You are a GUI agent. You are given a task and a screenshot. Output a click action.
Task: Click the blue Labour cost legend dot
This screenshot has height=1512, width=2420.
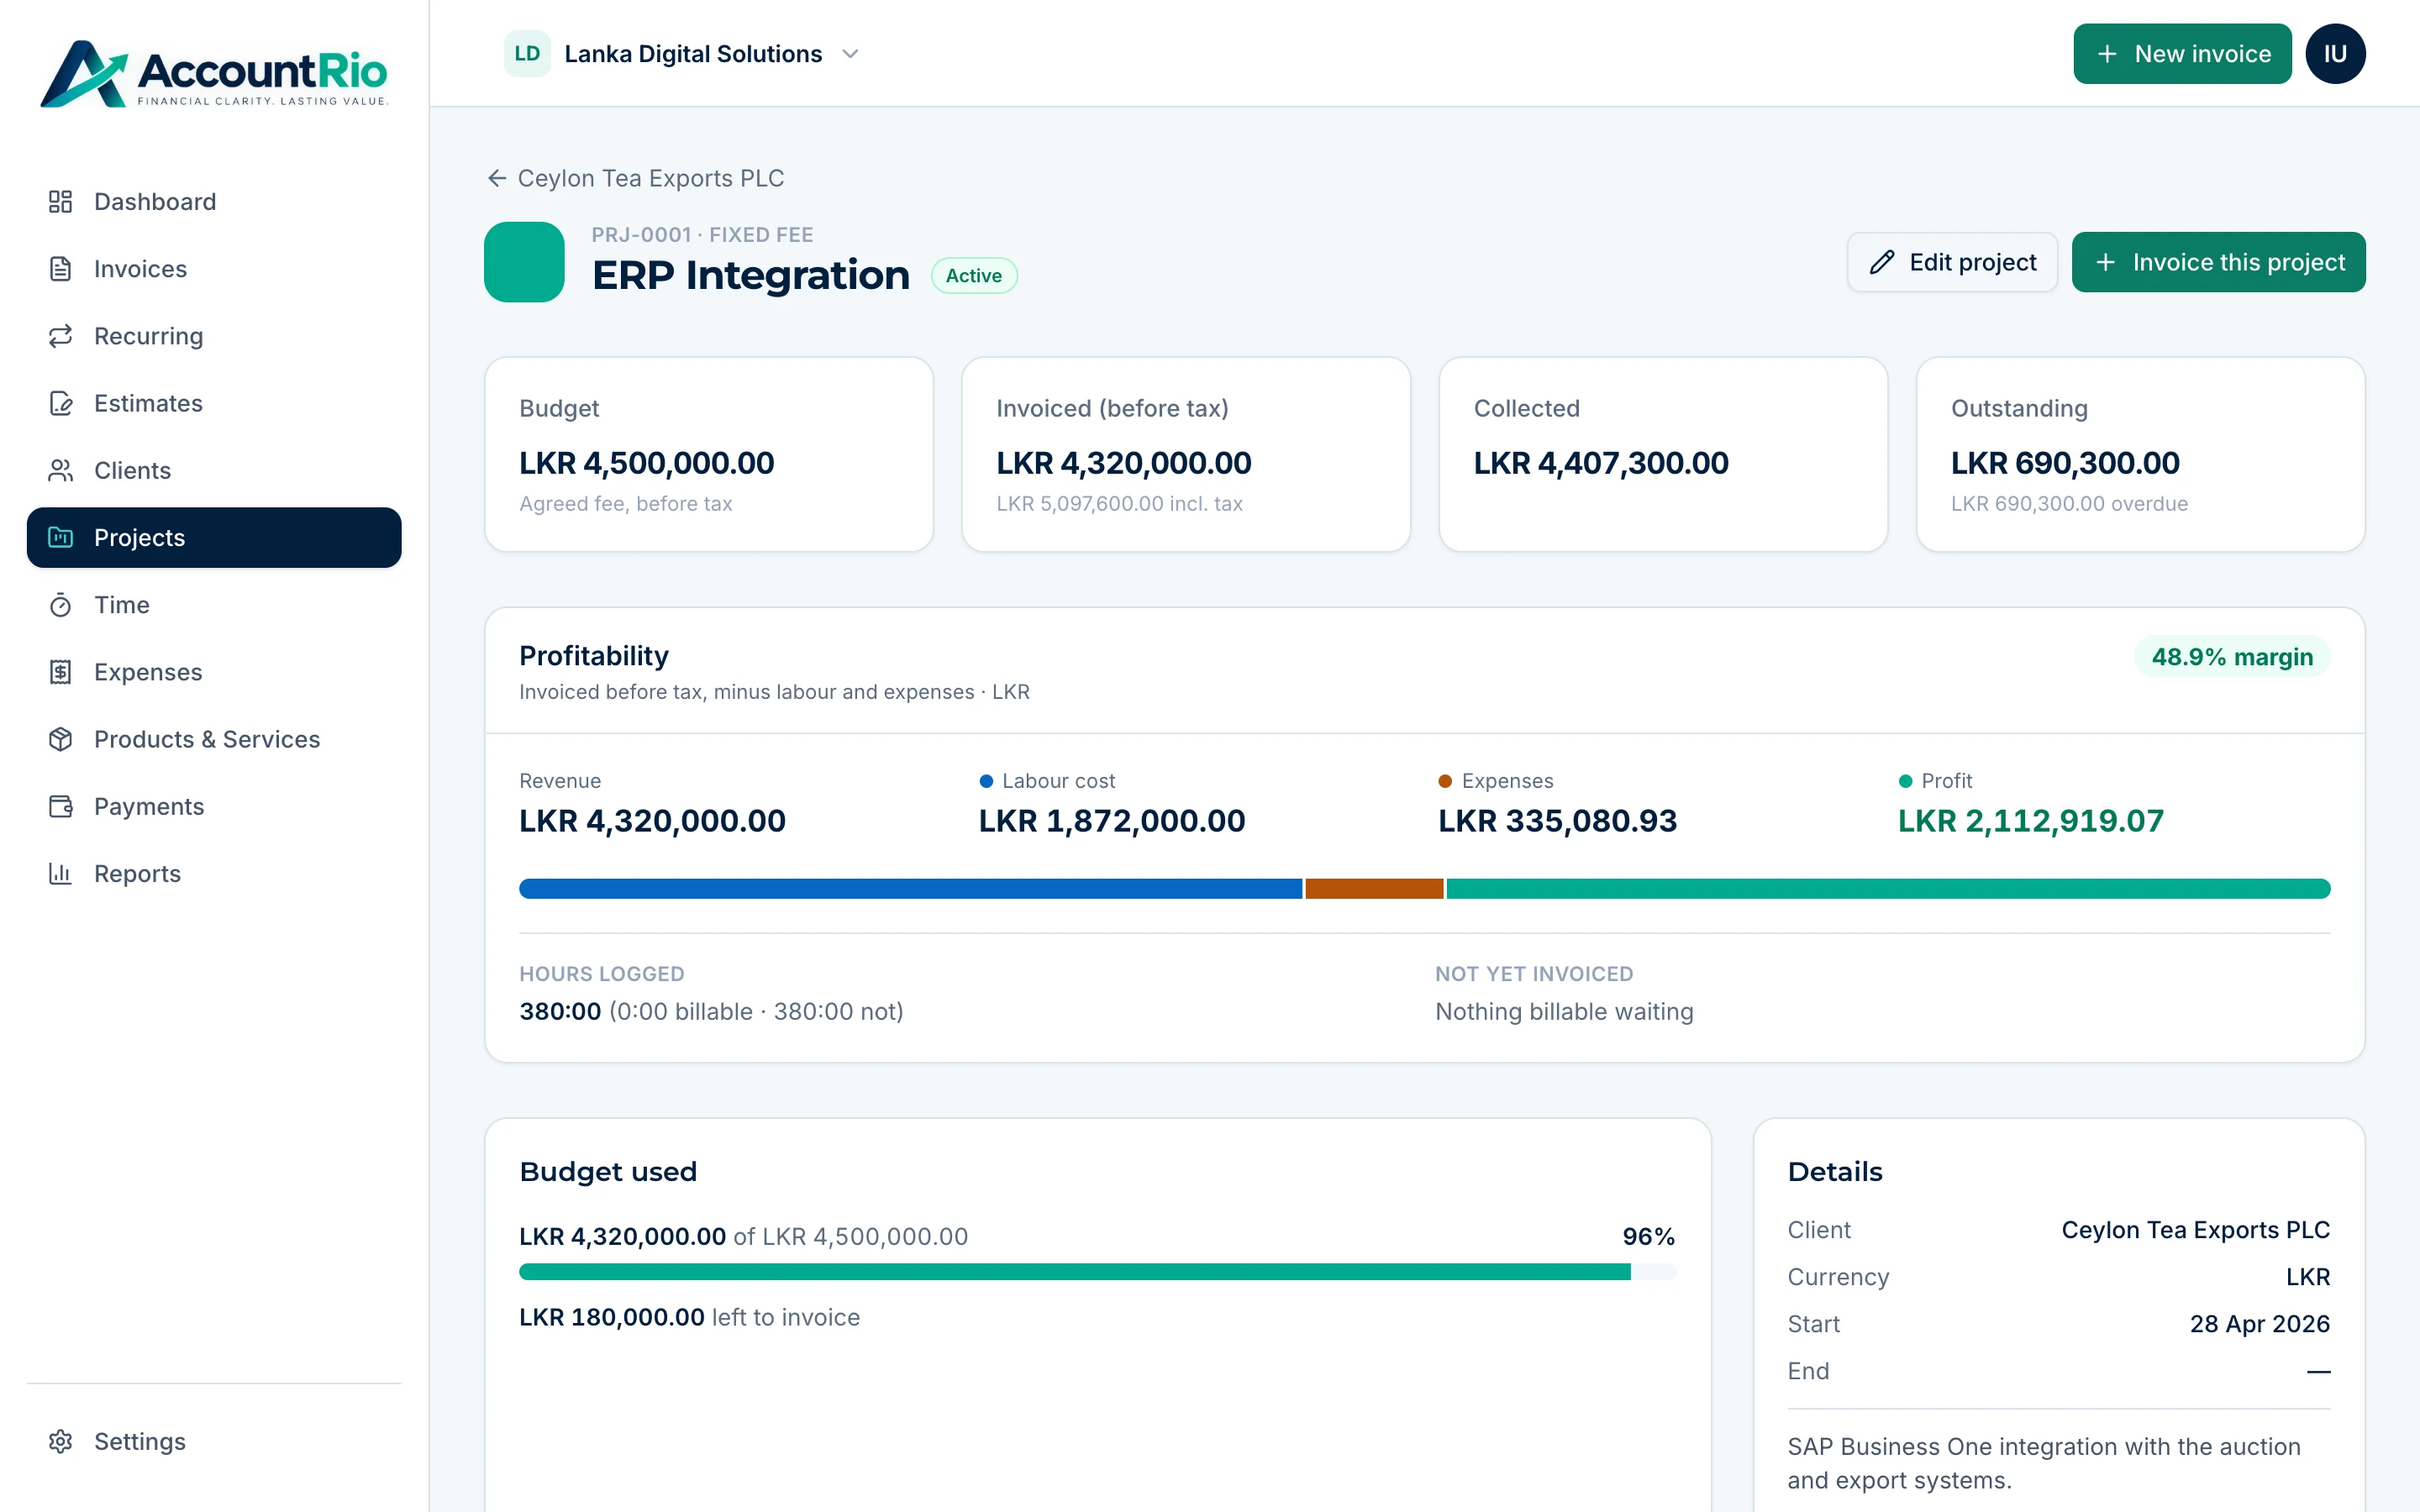click(x=986, y=781)
